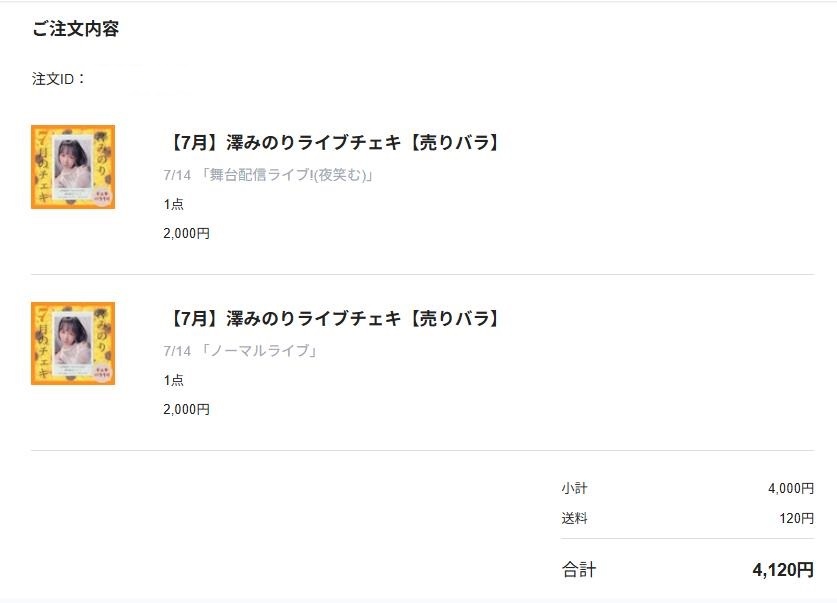Select the 7/14 舞台配信ライブ!(夜笑む) variation text
This screenshot has height=603, width=837.
click(269, 175)
